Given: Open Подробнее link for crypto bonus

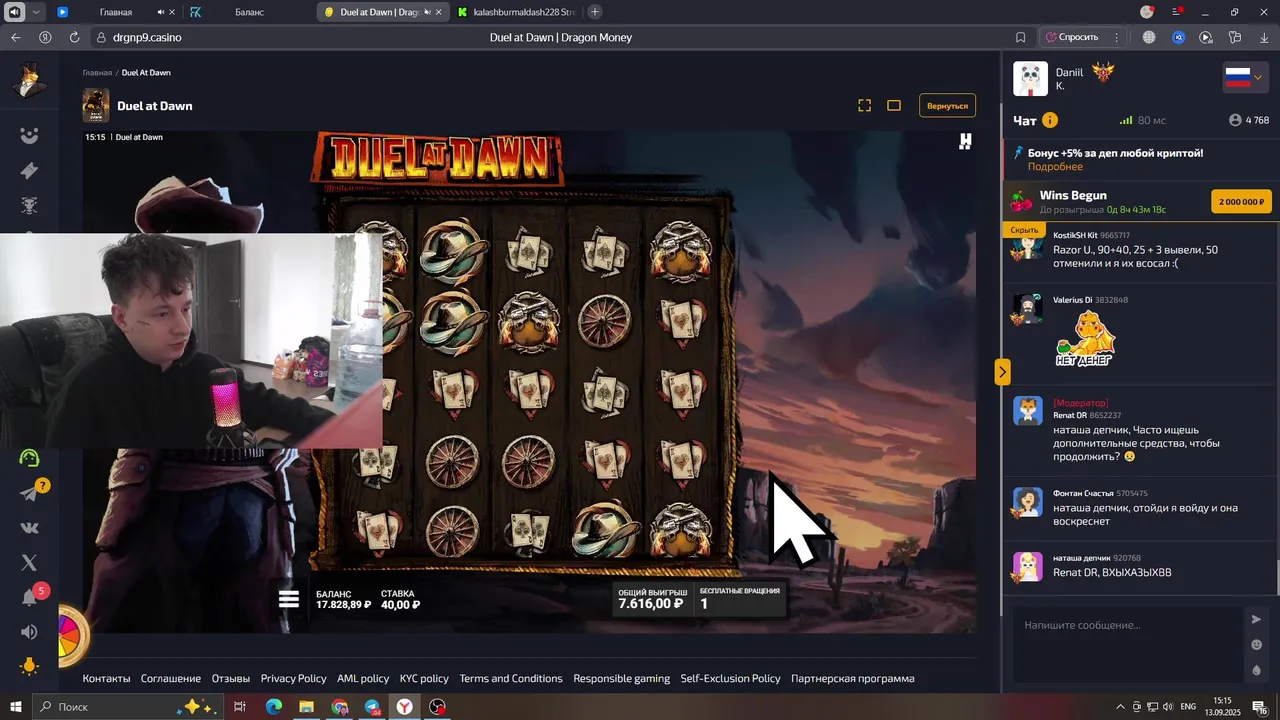Looking at the screenshot, I should point(1055,167).
